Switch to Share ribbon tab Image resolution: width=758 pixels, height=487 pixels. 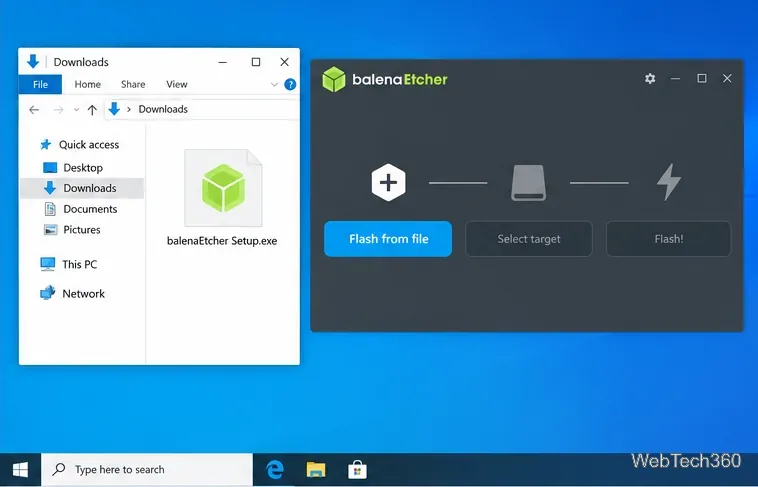pyautogui.click(x=133, y=84)
